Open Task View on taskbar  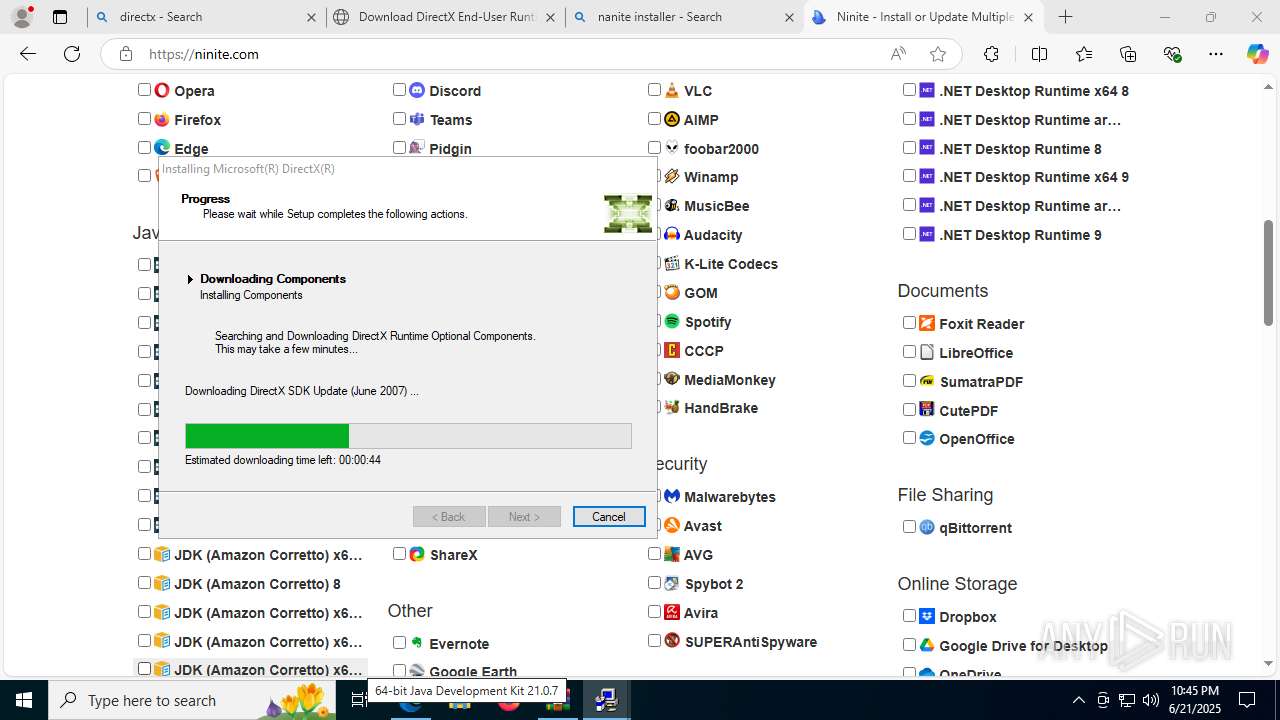coord(360,700)
